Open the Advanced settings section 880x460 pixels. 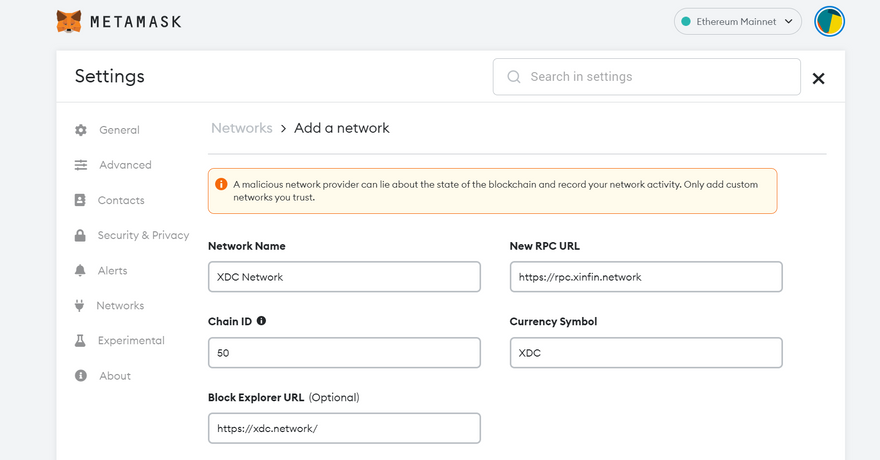point(125,165)
